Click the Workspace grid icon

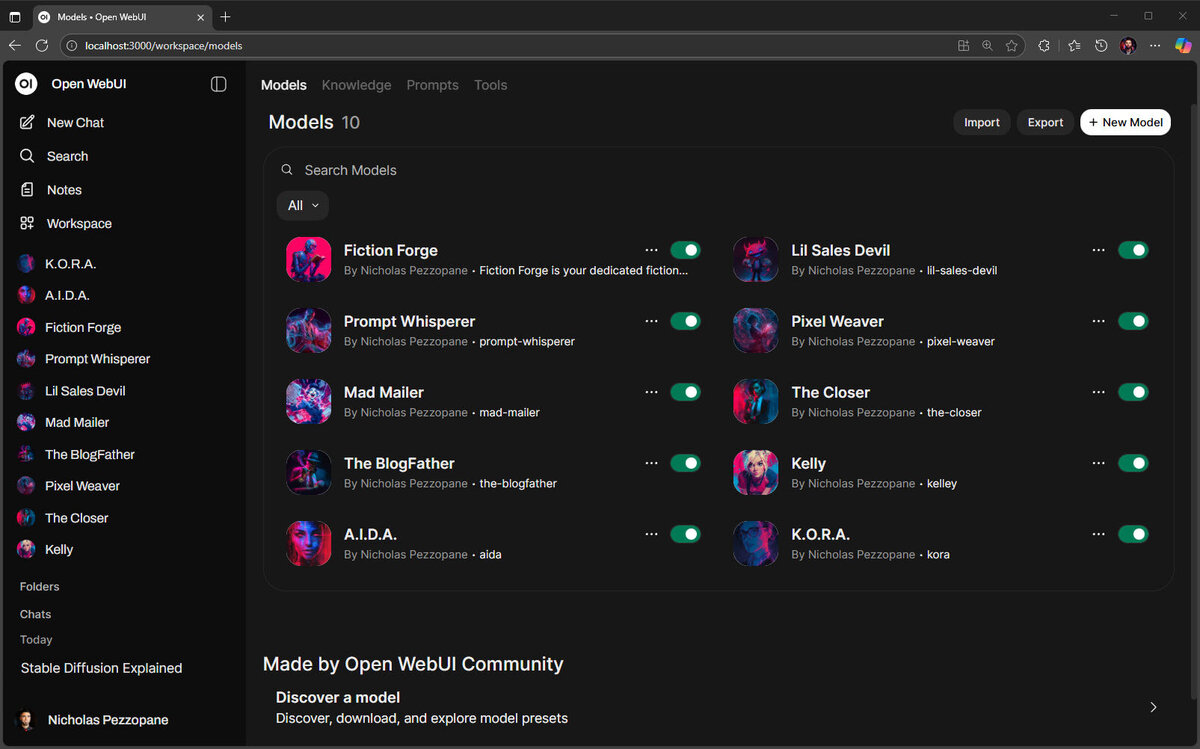(x=27, y=224)
